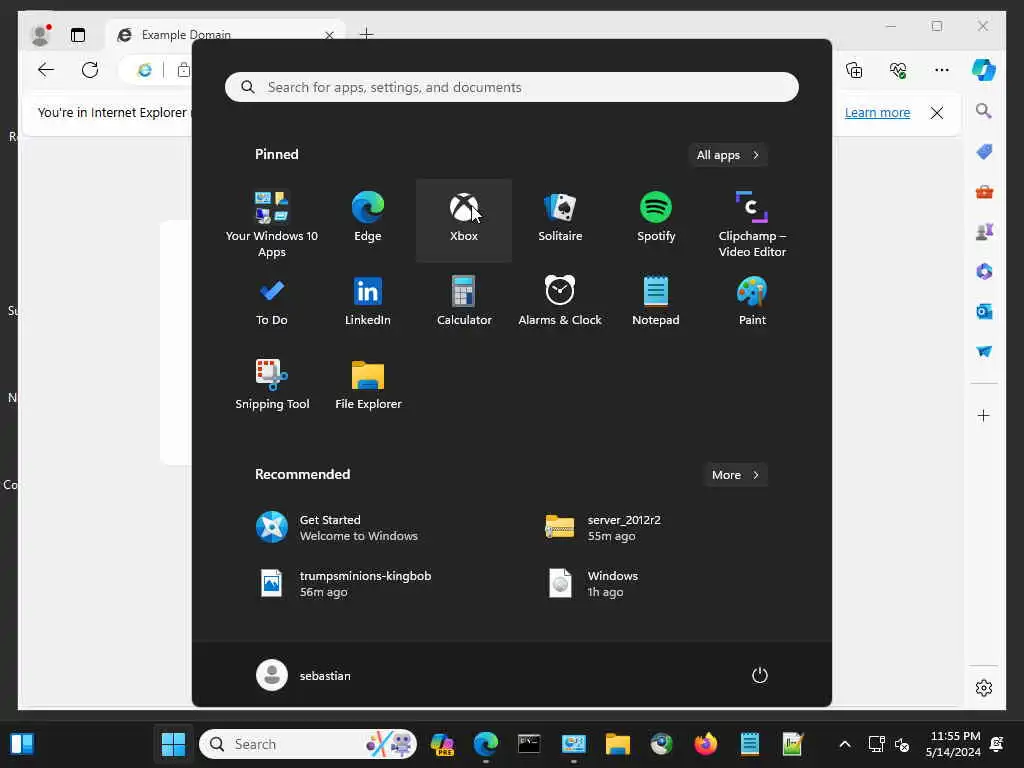Expand the All apps list
This screenshot has width=1024, height=768.
click(x=728, y=155)
